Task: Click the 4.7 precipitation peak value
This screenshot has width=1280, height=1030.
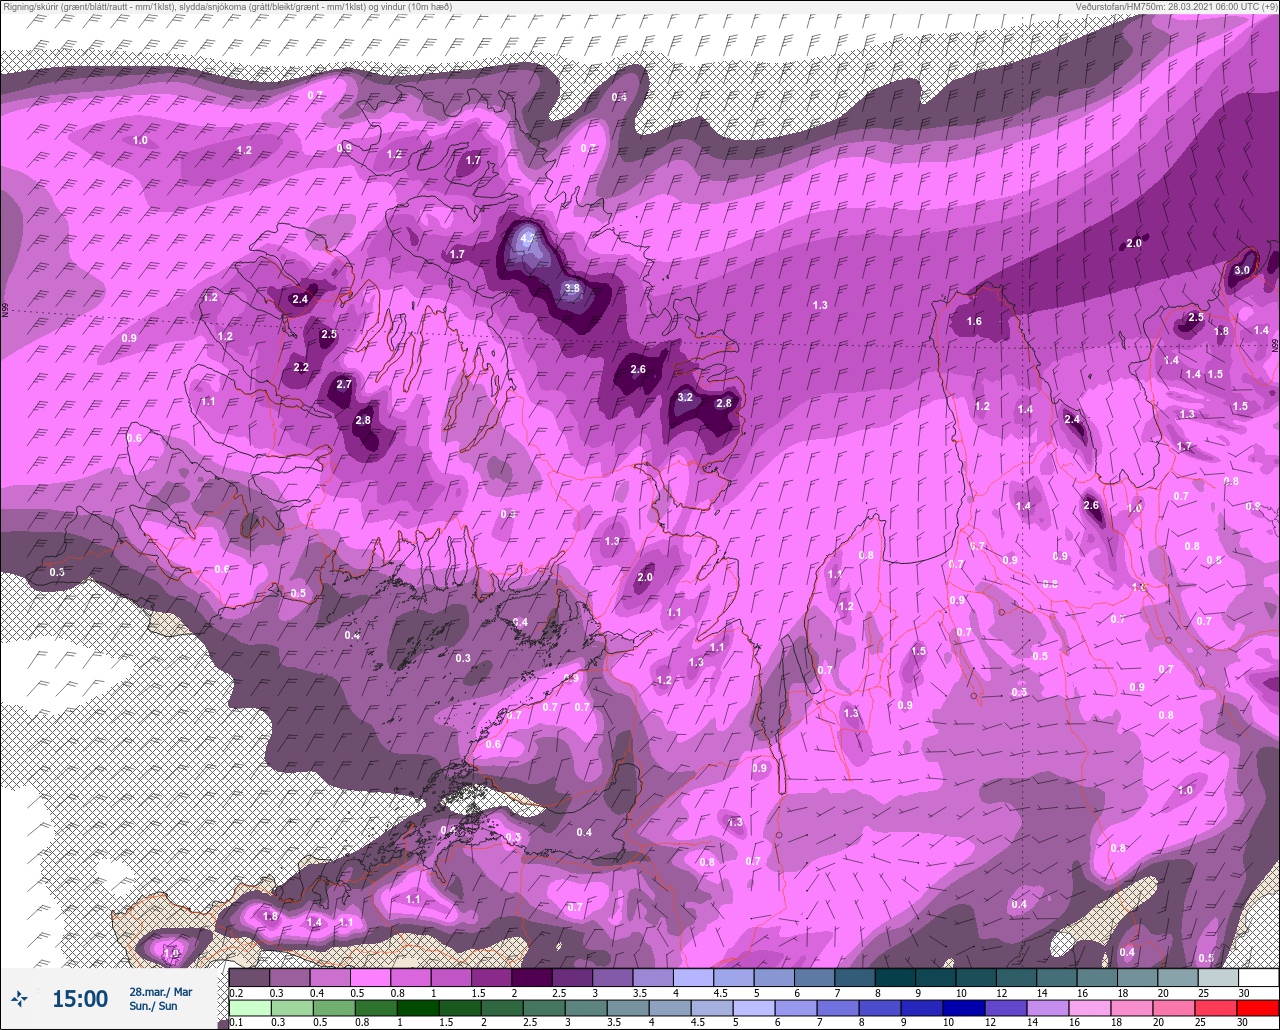Action: point(529,238)
